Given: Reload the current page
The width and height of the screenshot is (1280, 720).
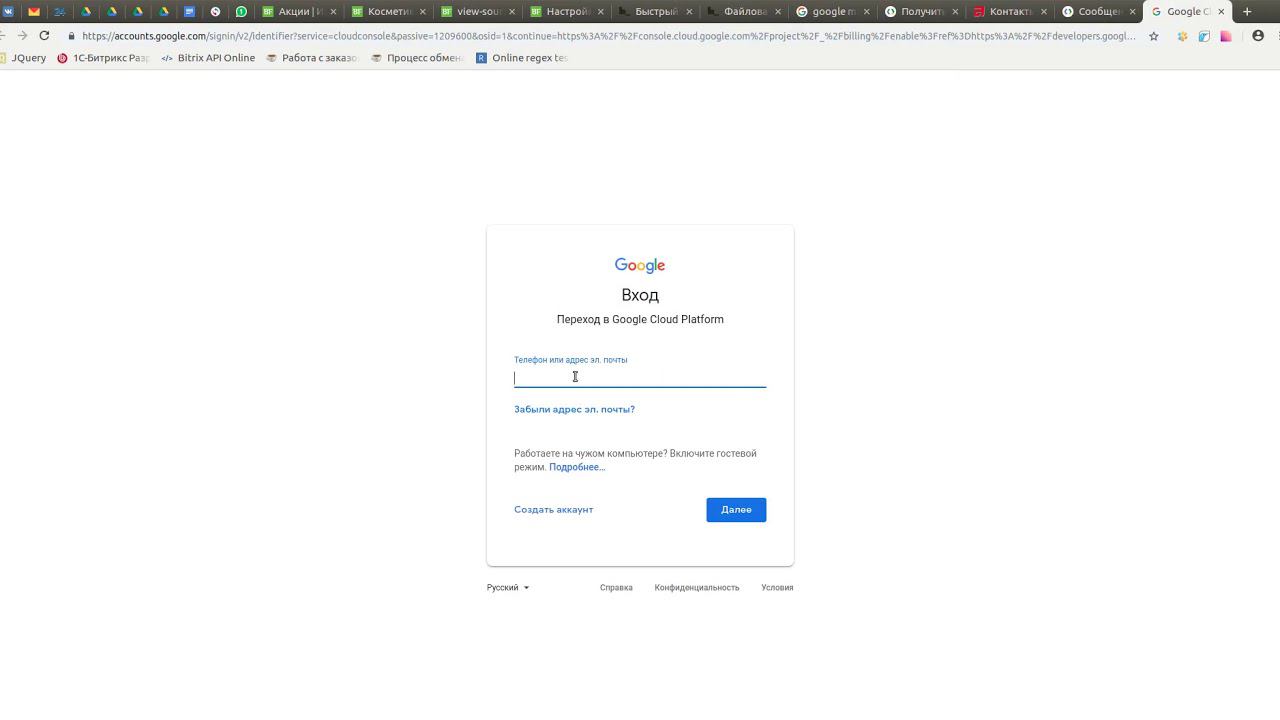Looking at the screenshot, I should coord(44,35).
